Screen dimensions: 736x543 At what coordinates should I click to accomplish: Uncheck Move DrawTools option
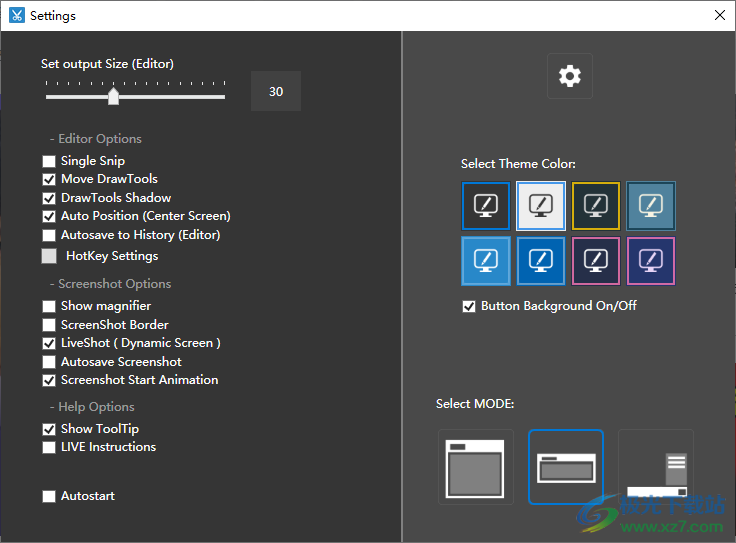(x=49, y=179)
